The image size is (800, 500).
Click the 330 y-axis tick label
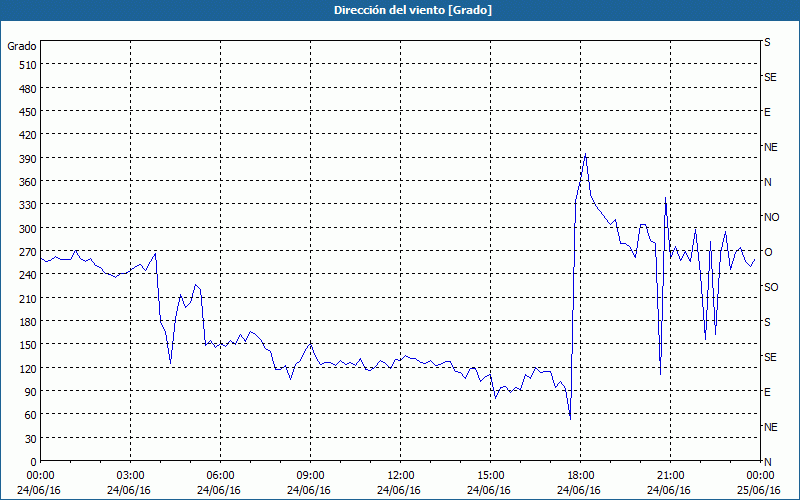(x=29, y=205)
